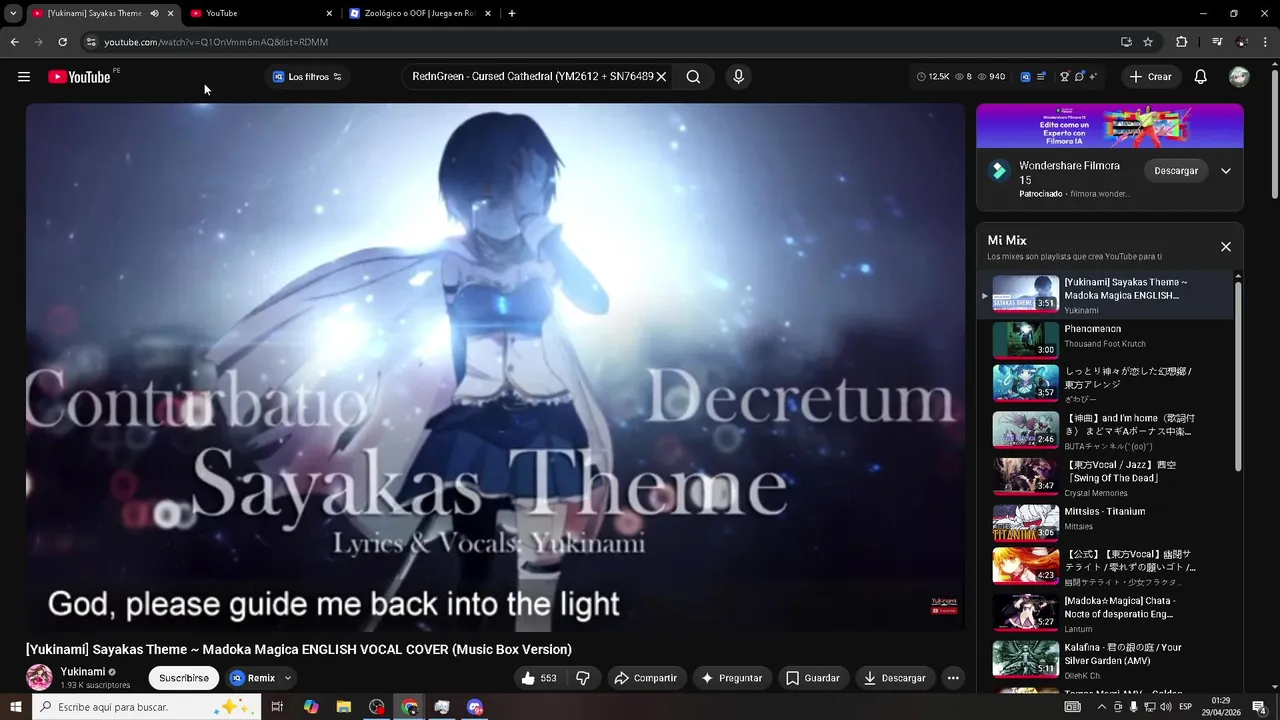Open the browser extensions puzzle icon
This screenshot has height=720, width=1280.
(x=1182, y=42)
